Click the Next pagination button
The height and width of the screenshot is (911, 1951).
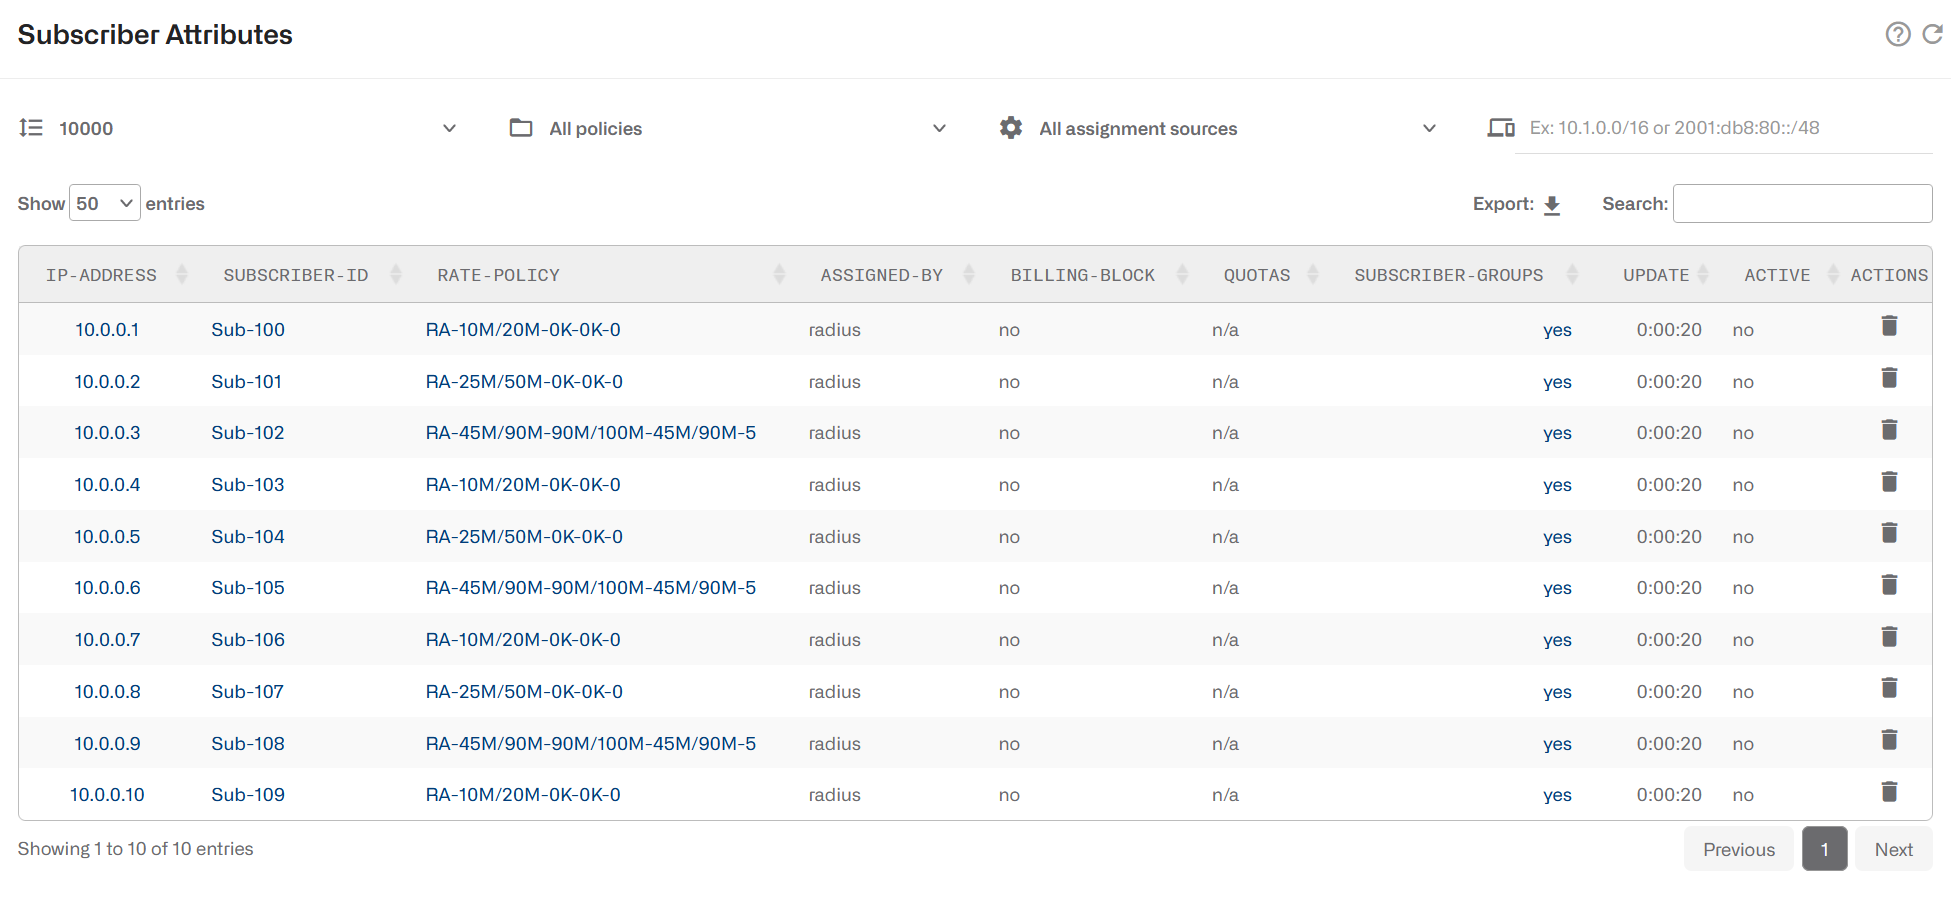pyautogui.click(x=1893, y=848)
